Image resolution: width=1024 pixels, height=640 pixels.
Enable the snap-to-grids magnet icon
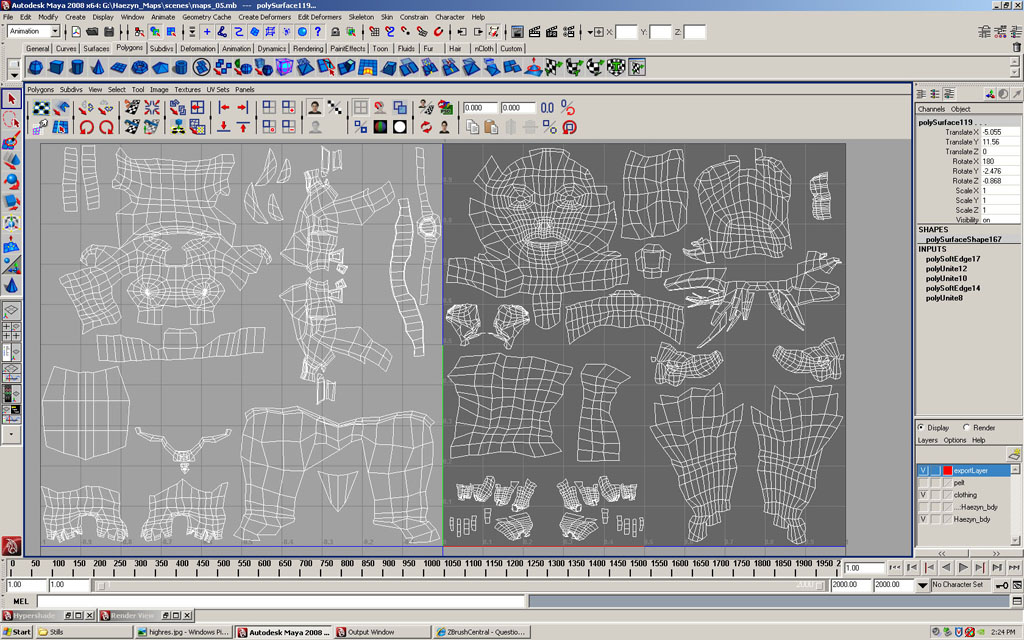379,106
